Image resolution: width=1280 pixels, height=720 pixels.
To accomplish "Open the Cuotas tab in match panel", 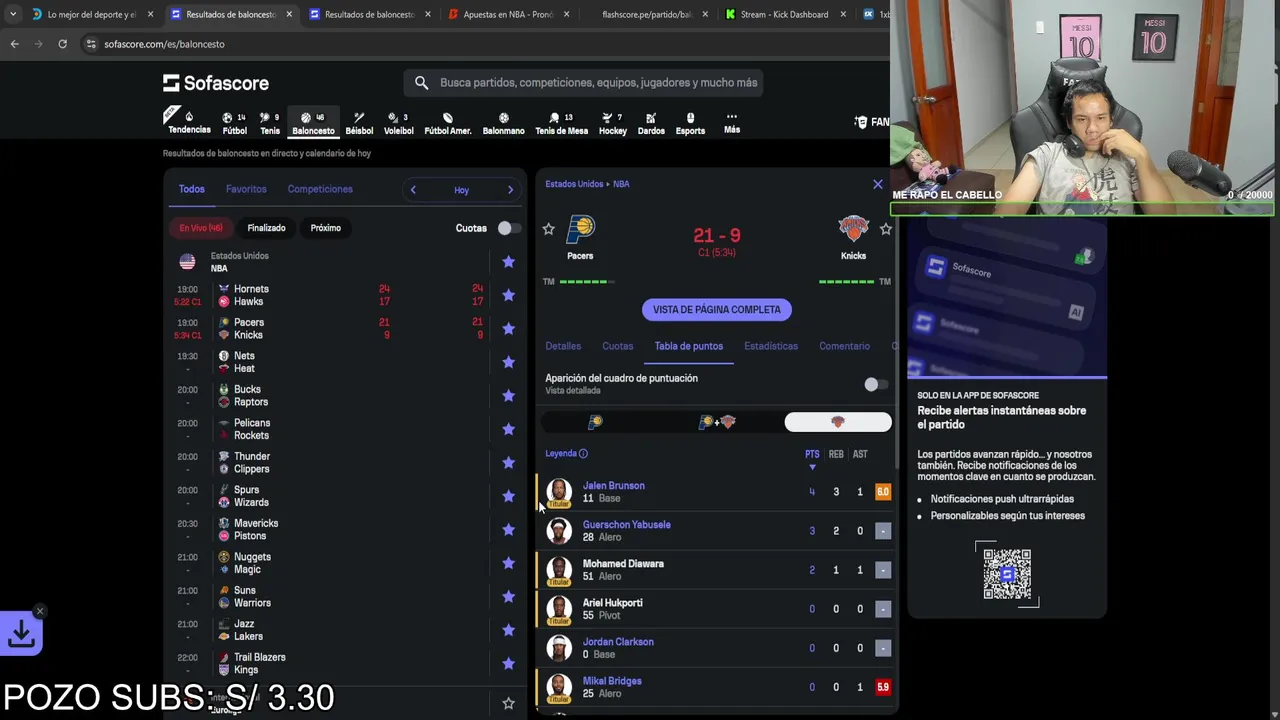I will [x=617, y=346].
